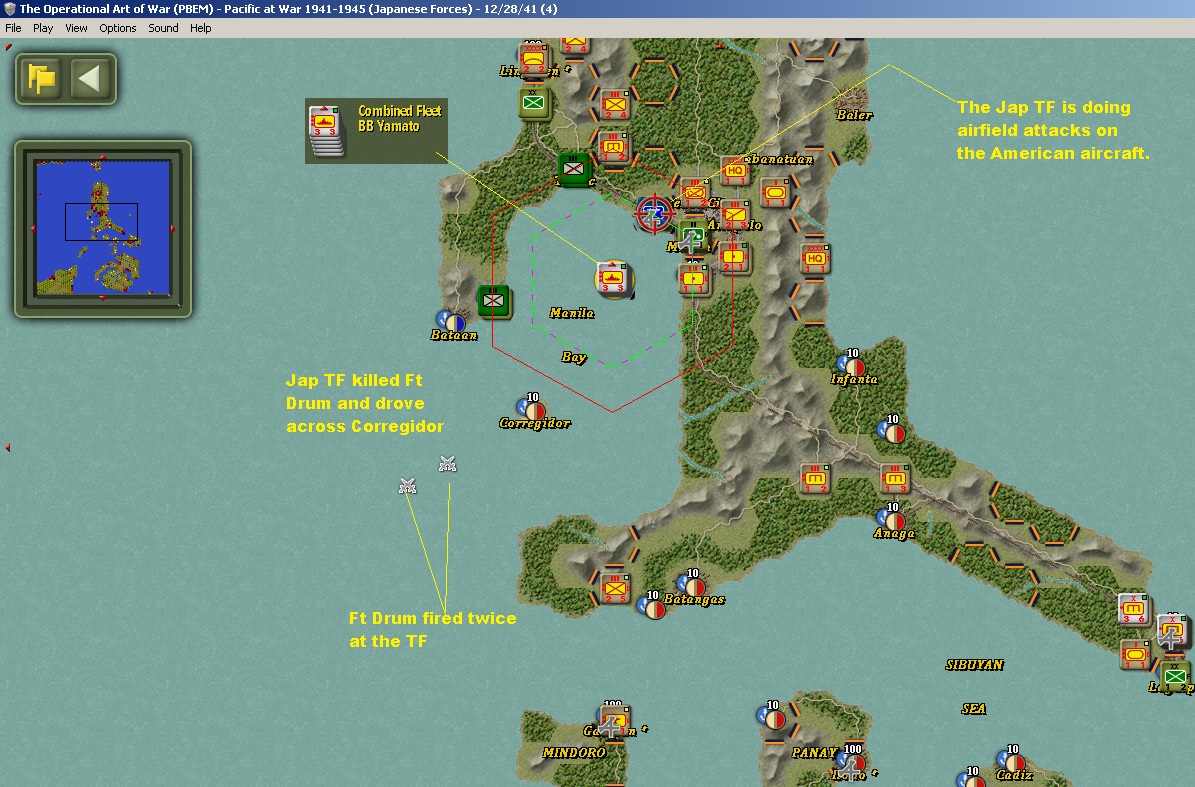This screenshot has width=1195, height=787.
Task: Select the dark green infantry unit above Bataan
Action: [x=494, y=301]
